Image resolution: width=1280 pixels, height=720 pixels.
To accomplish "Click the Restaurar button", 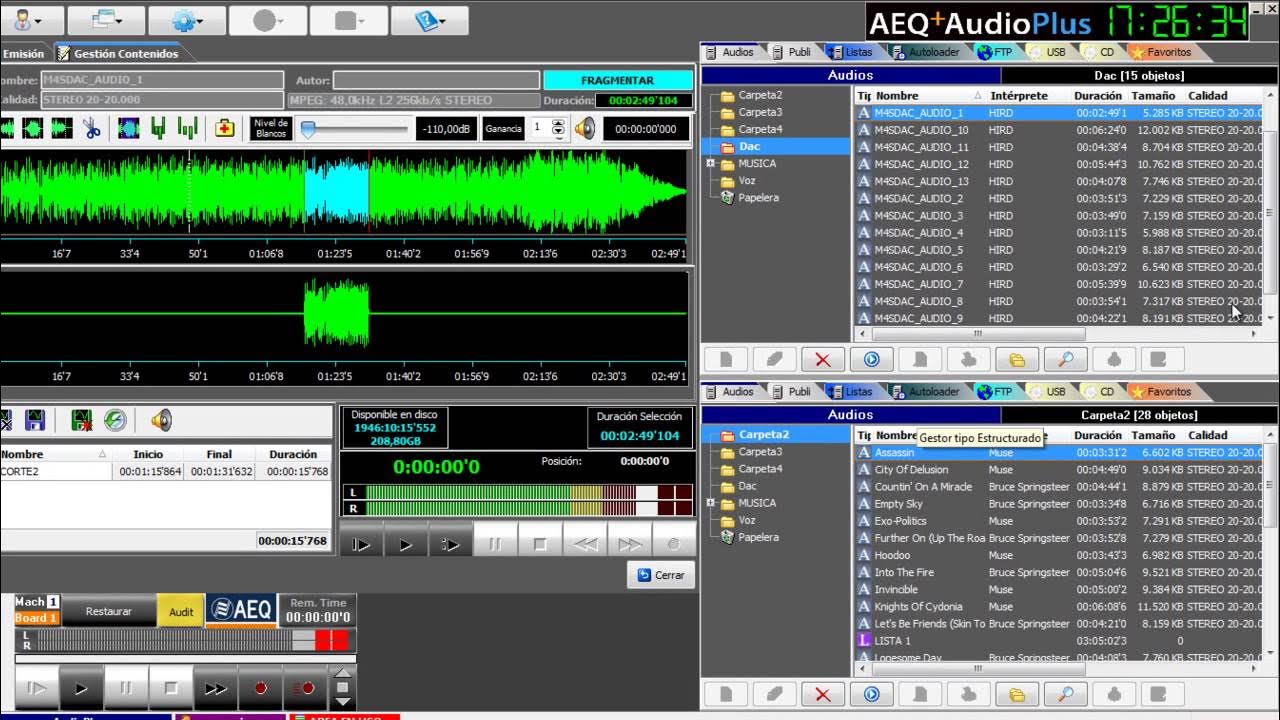I will [x=109, y=611].
